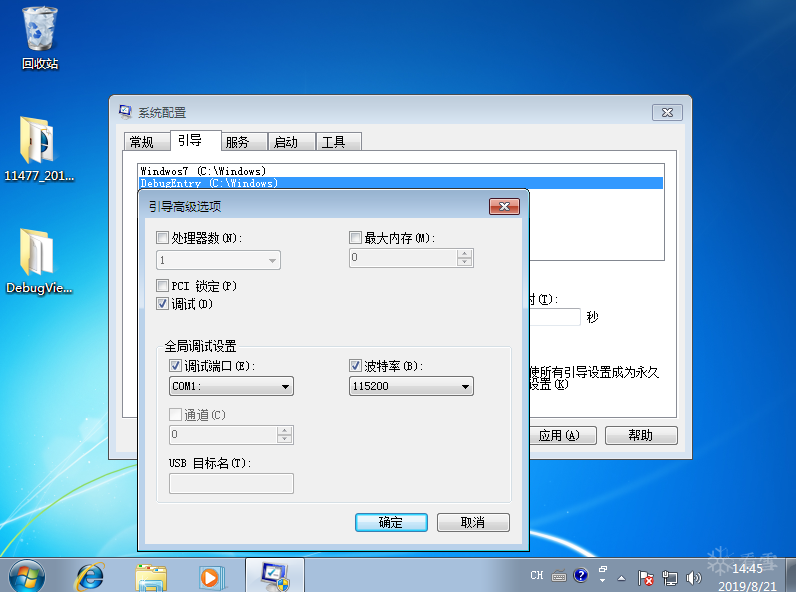Enable the maximum memory checkbox
The height and width of the screenshot is (592, 796).
click(x=355, y=237)
